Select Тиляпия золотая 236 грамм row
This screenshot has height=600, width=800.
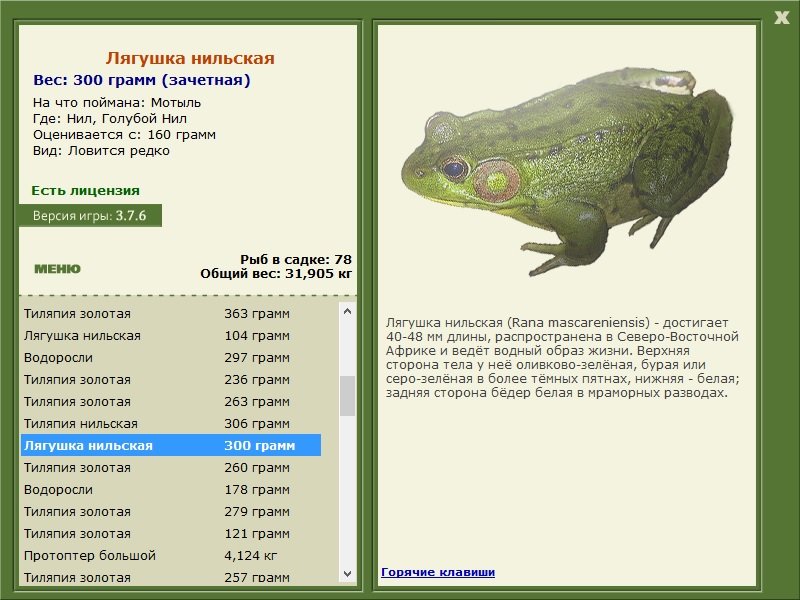pos(170,380)
